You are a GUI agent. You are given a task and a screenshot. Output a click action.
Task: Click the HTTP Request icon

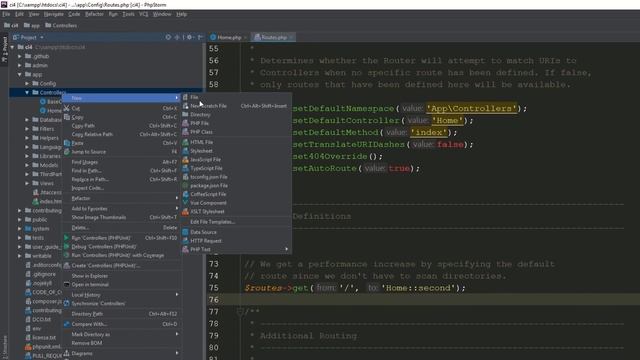[x=185, y=241]
